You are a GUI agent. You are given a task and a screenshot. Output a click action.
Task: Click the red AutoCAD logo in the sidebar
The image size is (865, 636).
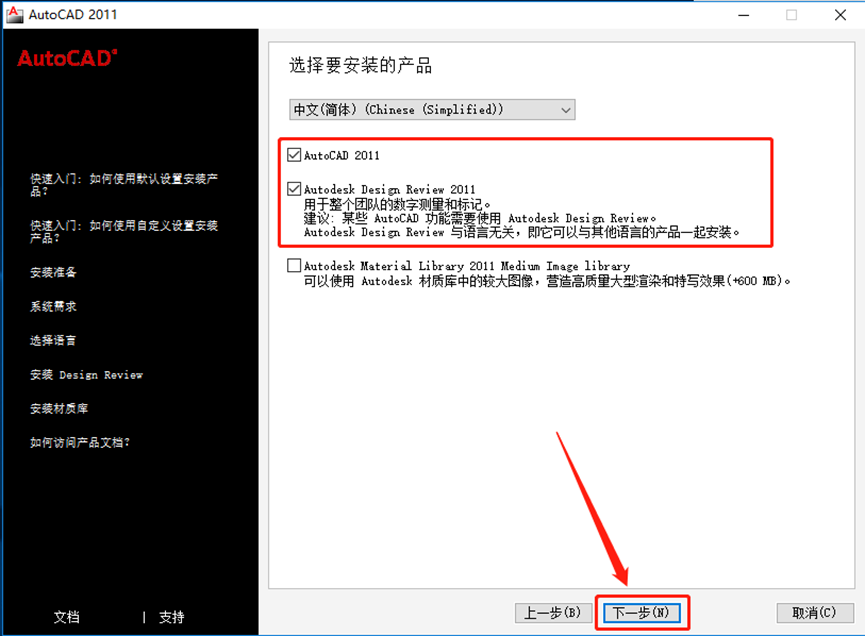coord(65,58)
